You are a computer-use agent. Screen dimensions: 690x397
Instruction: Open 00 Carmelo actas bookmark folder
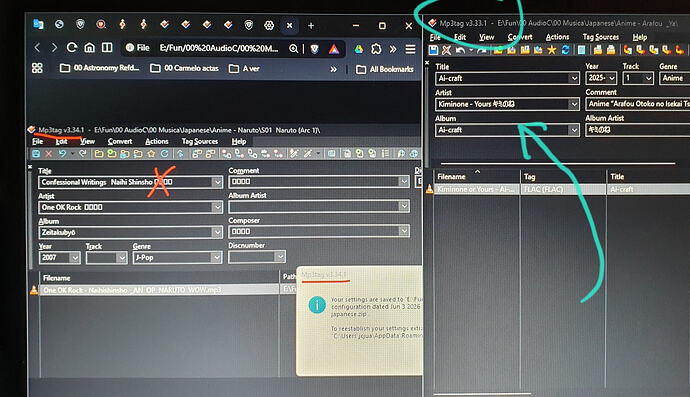184,68
